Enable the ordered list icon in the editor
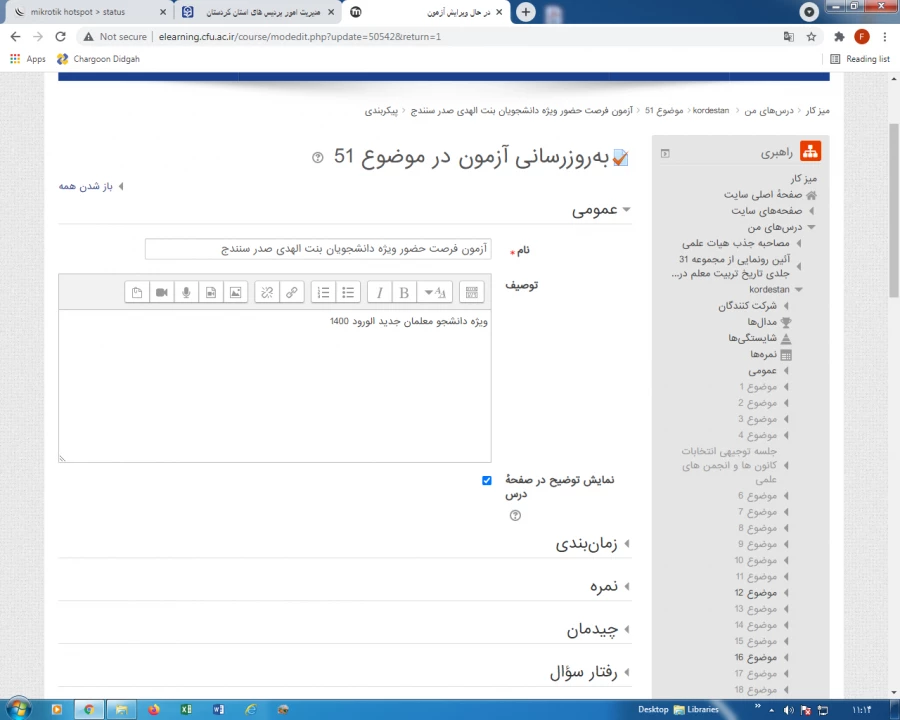This screenshot has width=900, height=720. coord(323,292)
